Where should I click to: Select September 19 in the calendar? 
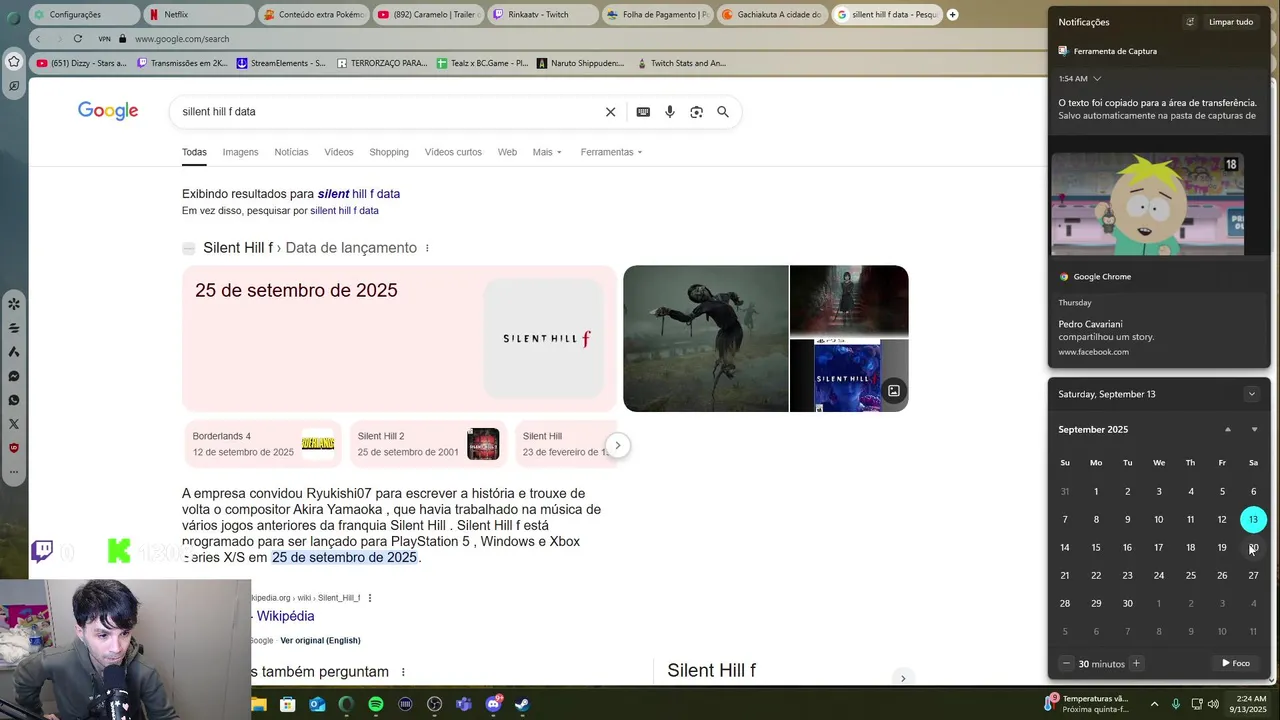click(1222, 547)
